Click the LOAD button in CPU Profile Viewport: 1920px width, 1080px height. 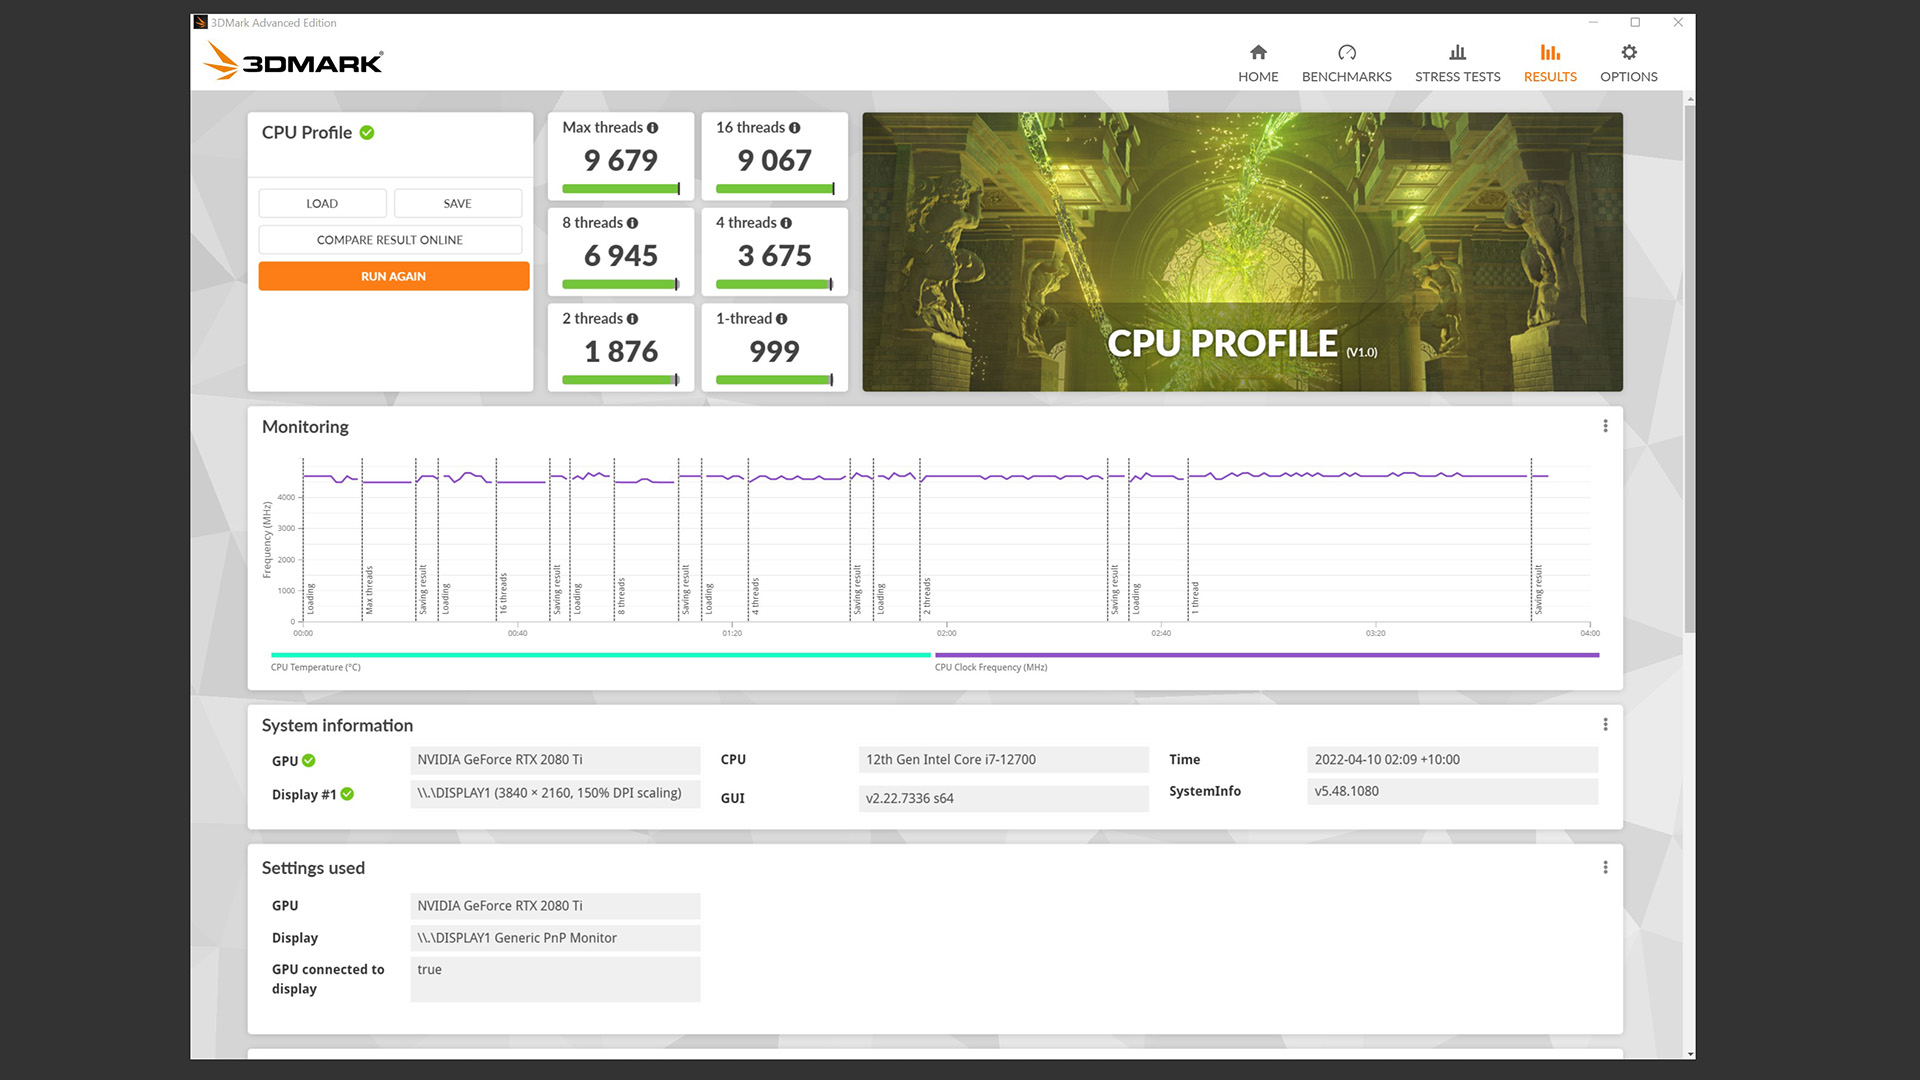322,203
